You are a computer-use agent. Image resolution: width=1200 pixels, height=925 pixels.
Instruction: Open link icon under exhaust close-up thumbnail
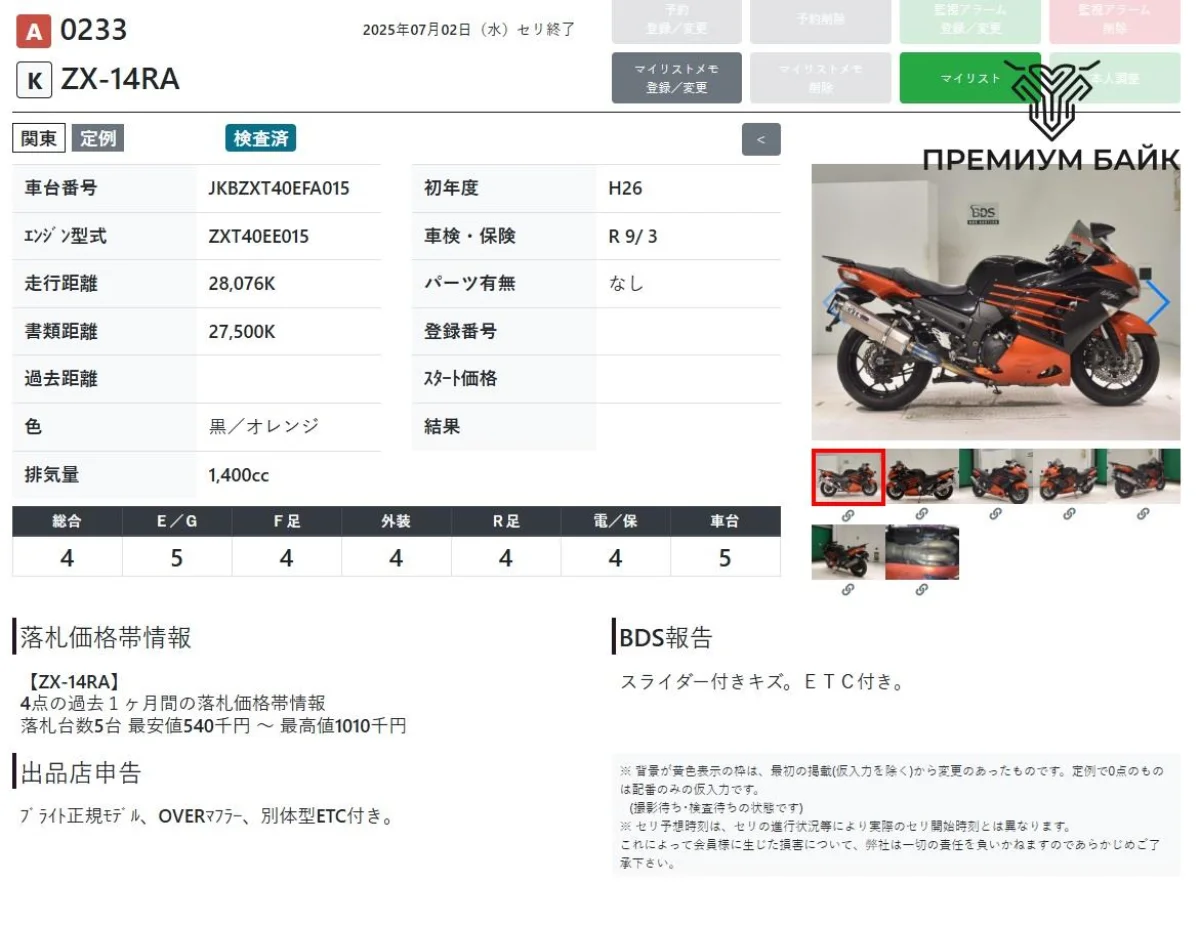(921, 590)
